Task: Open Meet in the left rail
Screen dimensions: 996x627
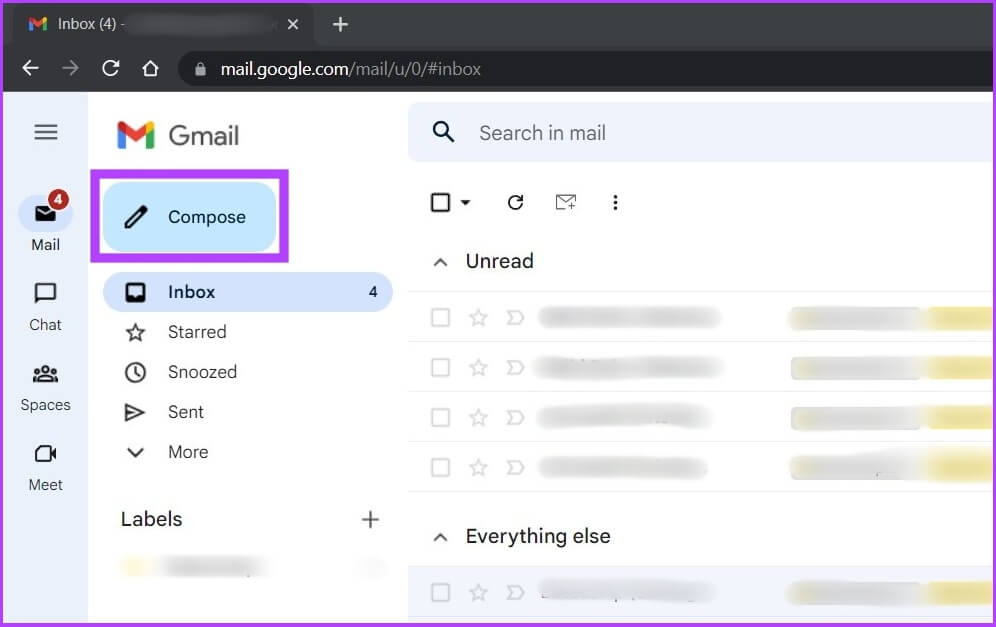Action: [45, 468]
